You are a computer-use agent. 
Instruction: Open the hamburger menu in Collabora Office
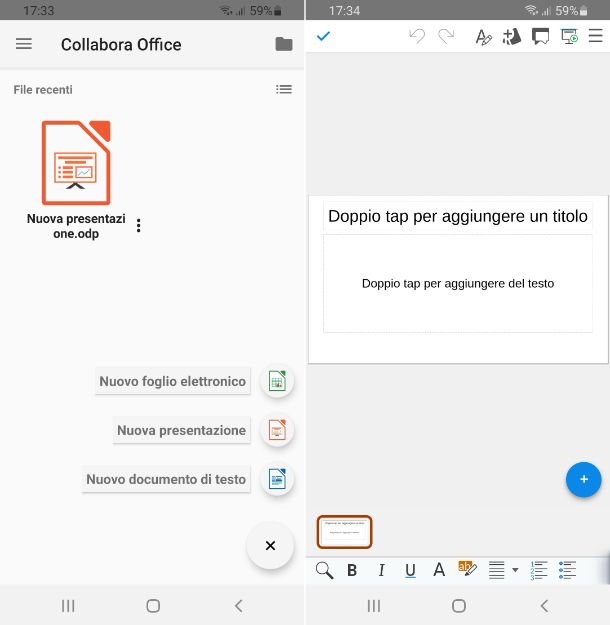pyautogui.click(x=24, y=44)
